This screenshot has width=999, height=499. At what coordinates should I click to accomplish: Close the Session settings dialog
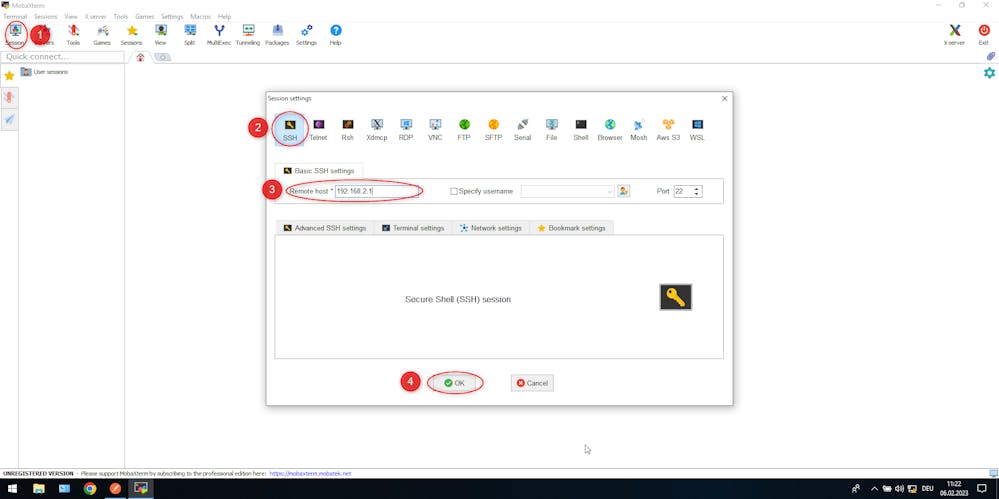click(x=724, y=98)
